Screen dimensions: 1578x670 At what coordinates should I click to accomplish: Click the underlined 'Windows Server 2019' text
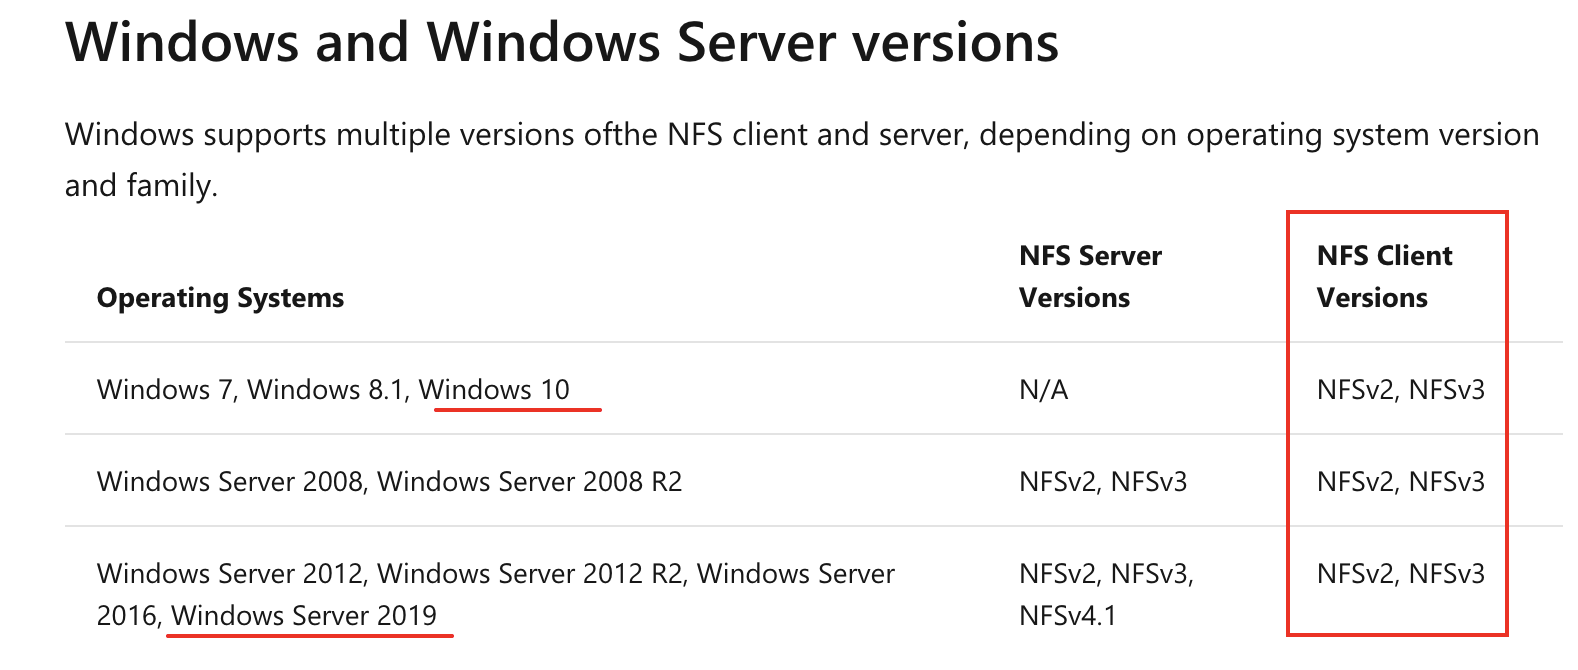304,615
